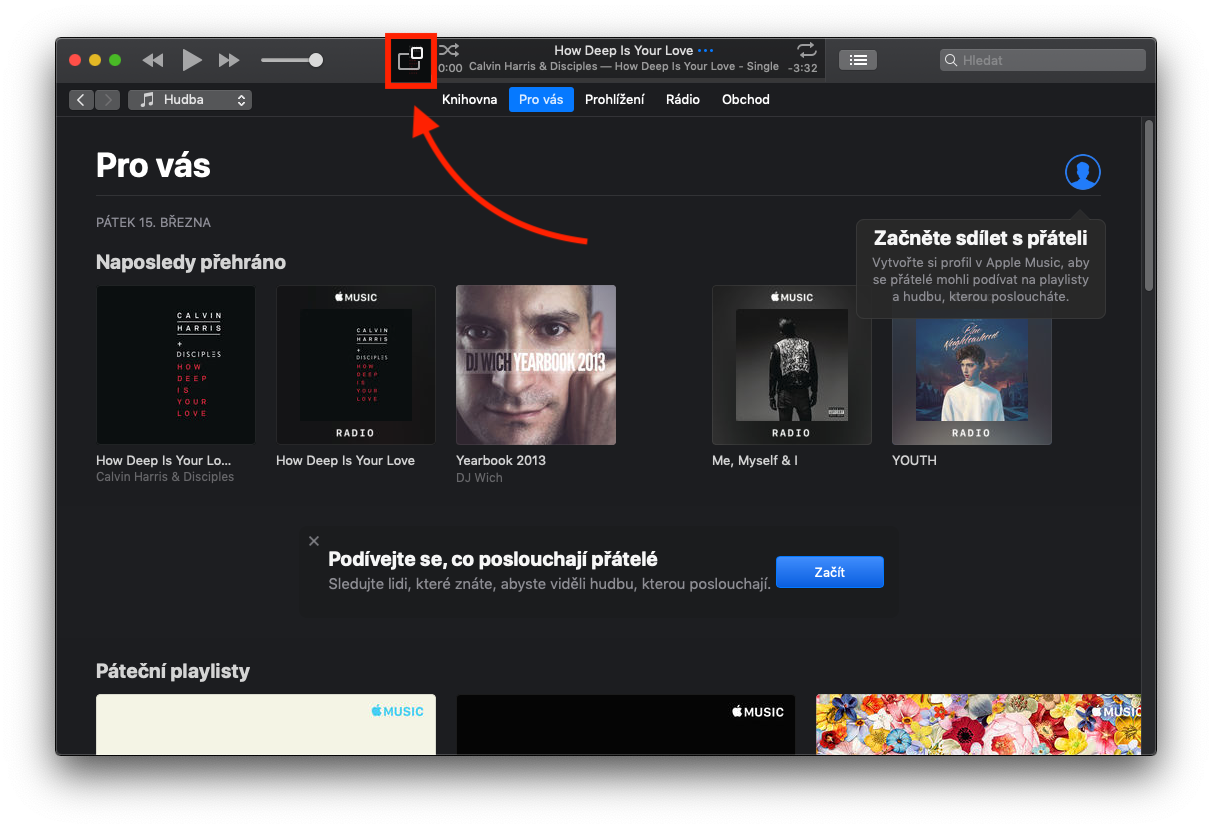Toggle repeat mode

tap(806, 50)
